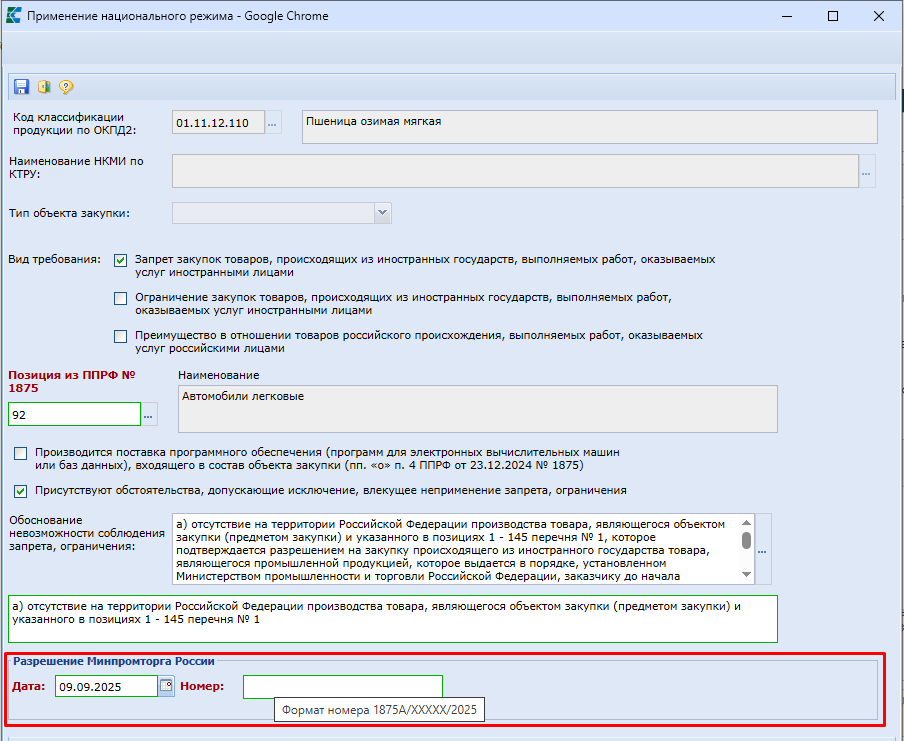Open the OKPD2 code lookup ellipsis button
The height and width of the screenshot is (741, 904).
tap(273, 123)
